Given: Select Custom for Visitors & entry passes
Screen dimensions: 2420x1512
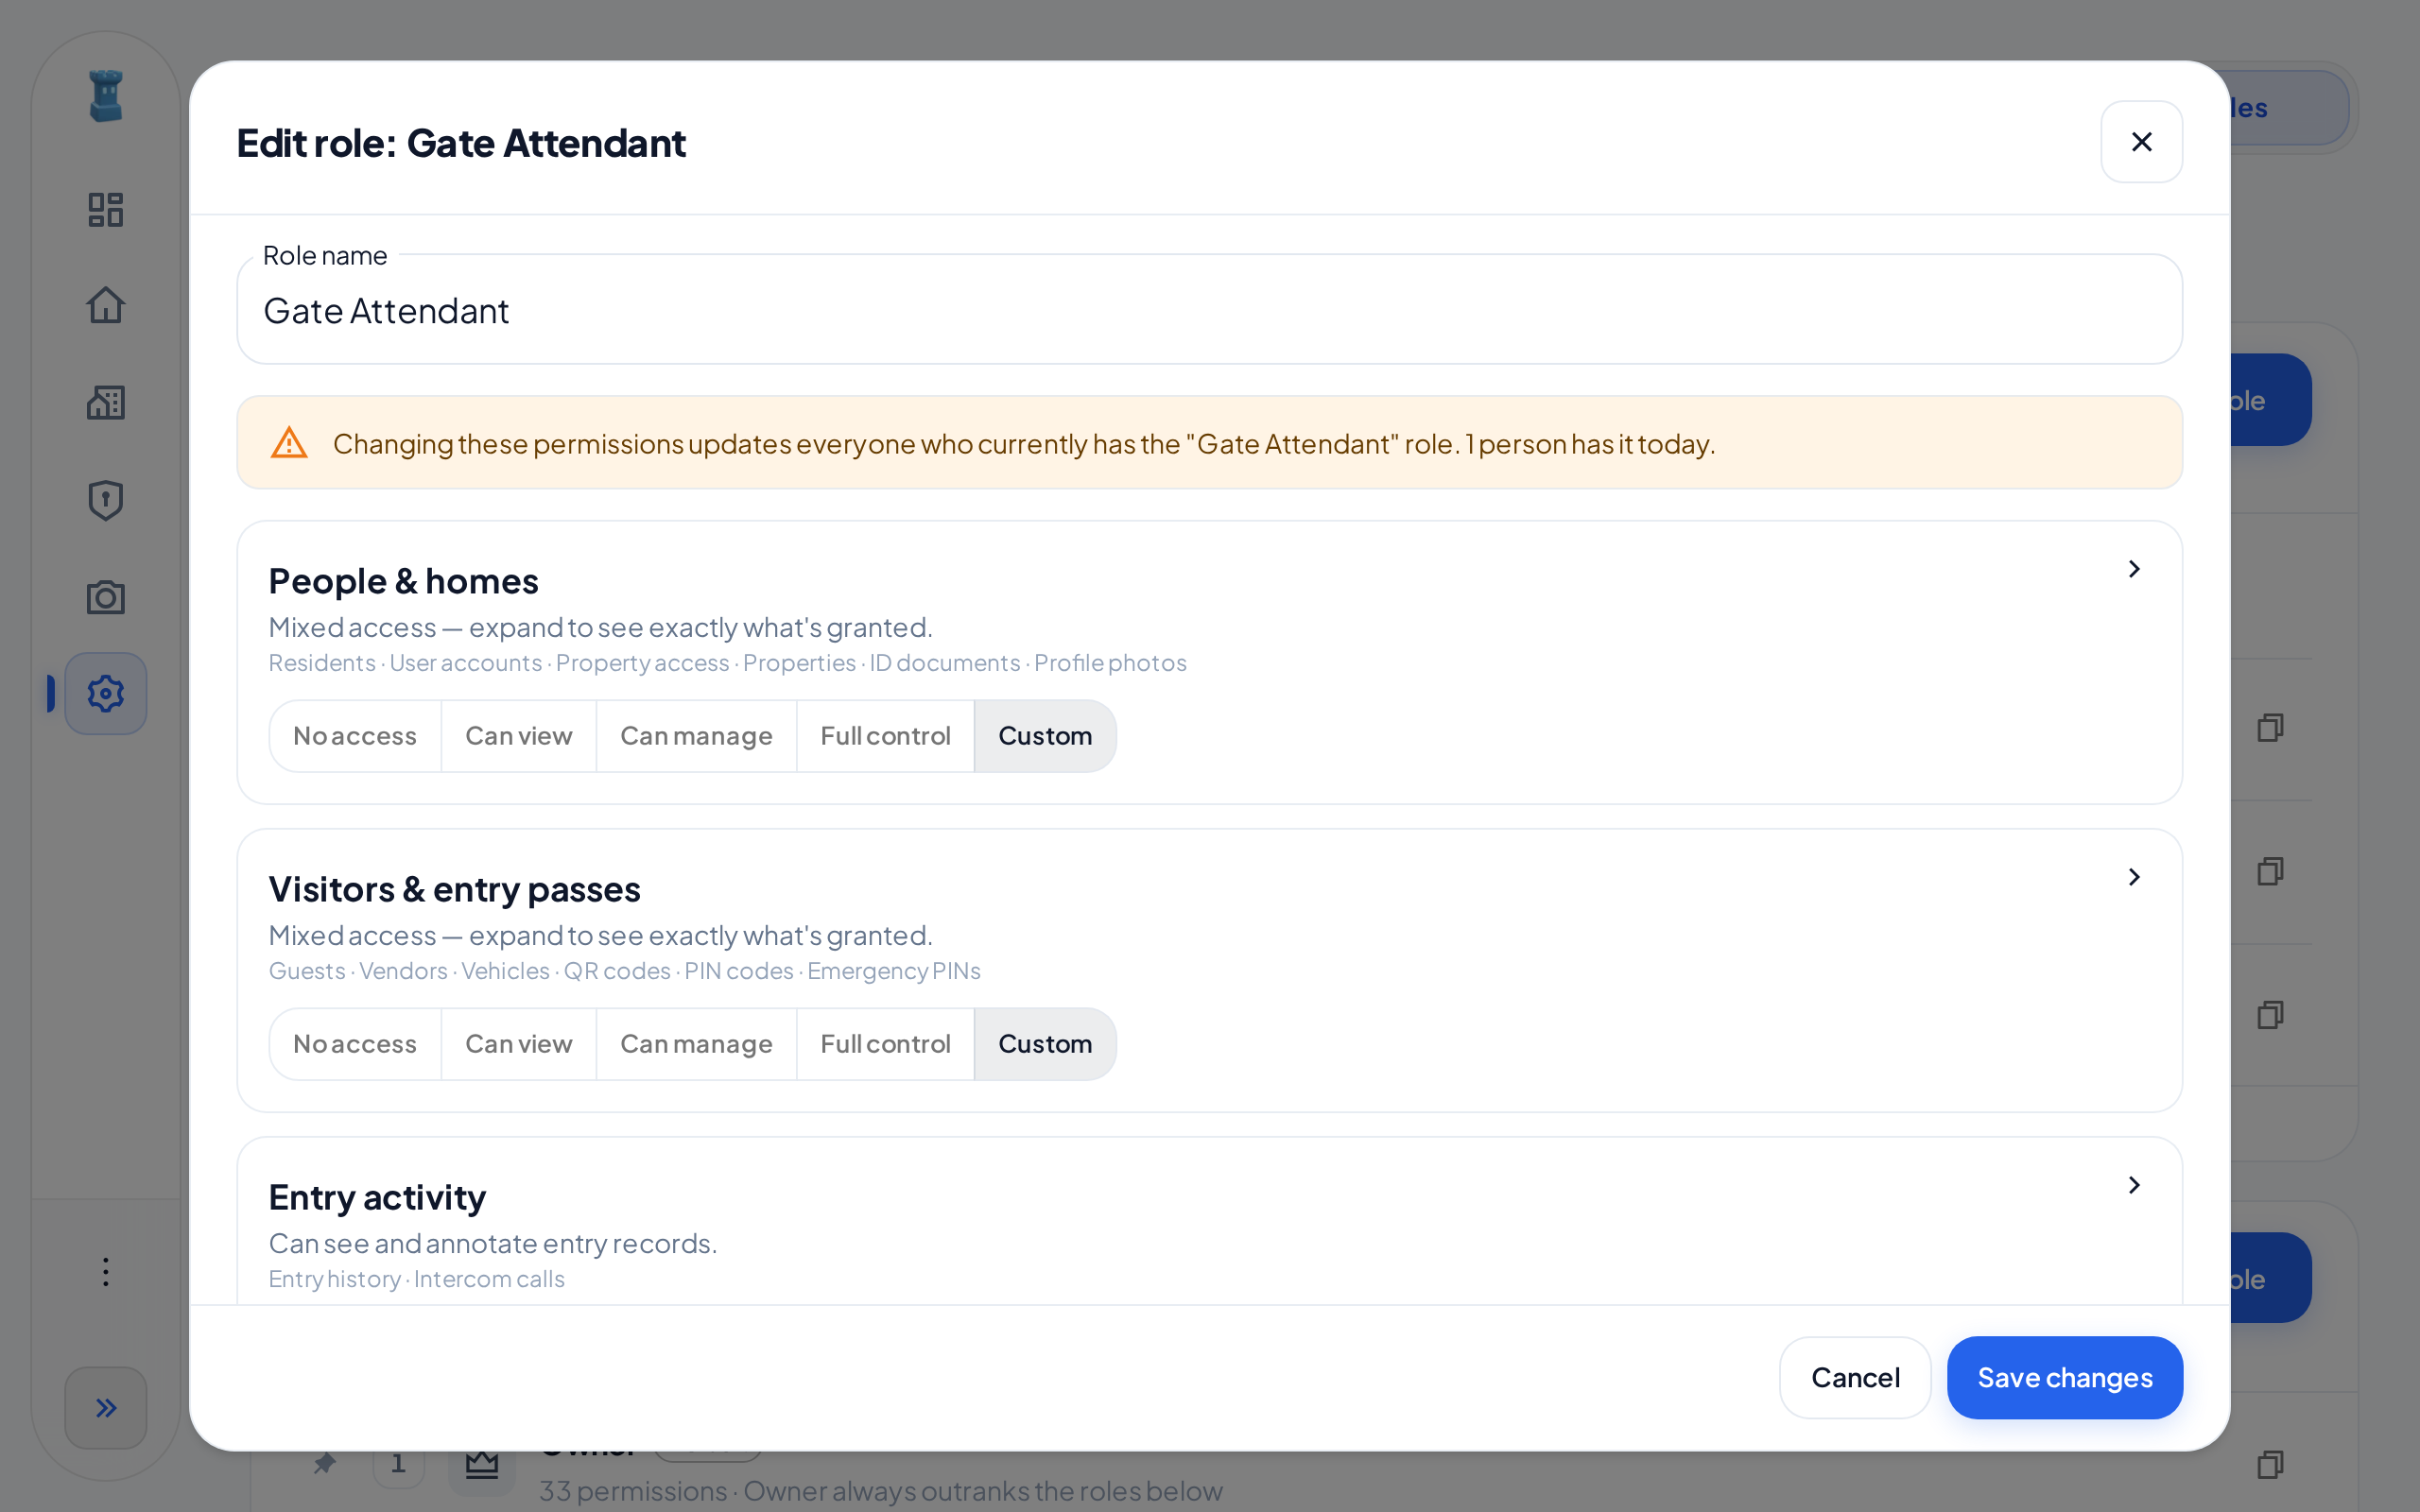Looking at the screenshot, I should (1045, 1044).
